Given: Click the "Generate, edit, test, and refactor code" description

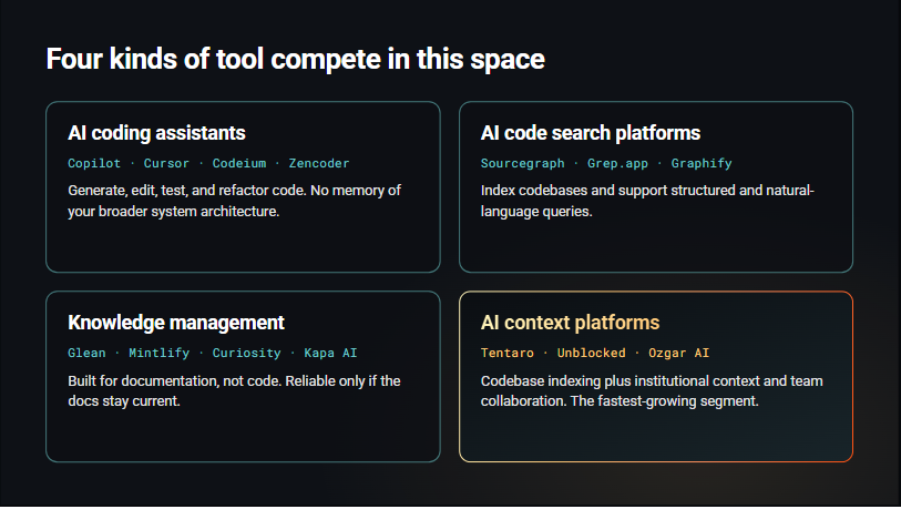Looking at the screenshot, I should [234, 201].
